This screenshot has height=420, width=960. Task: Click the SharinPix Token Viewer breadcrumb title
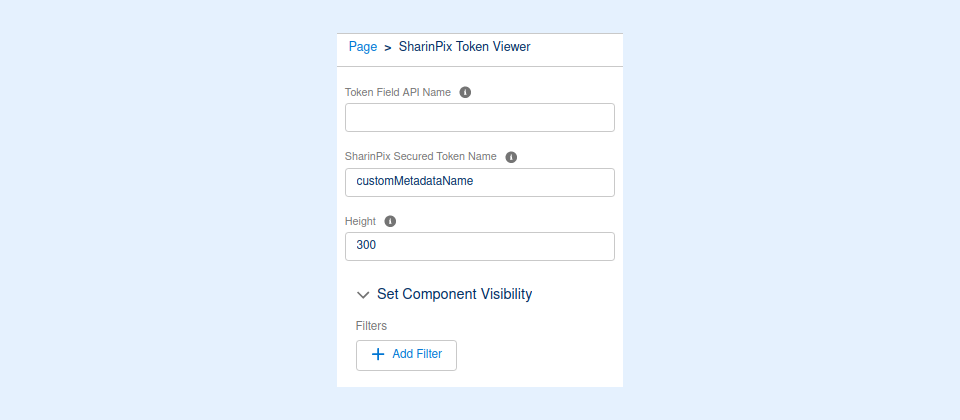[465, 46]
